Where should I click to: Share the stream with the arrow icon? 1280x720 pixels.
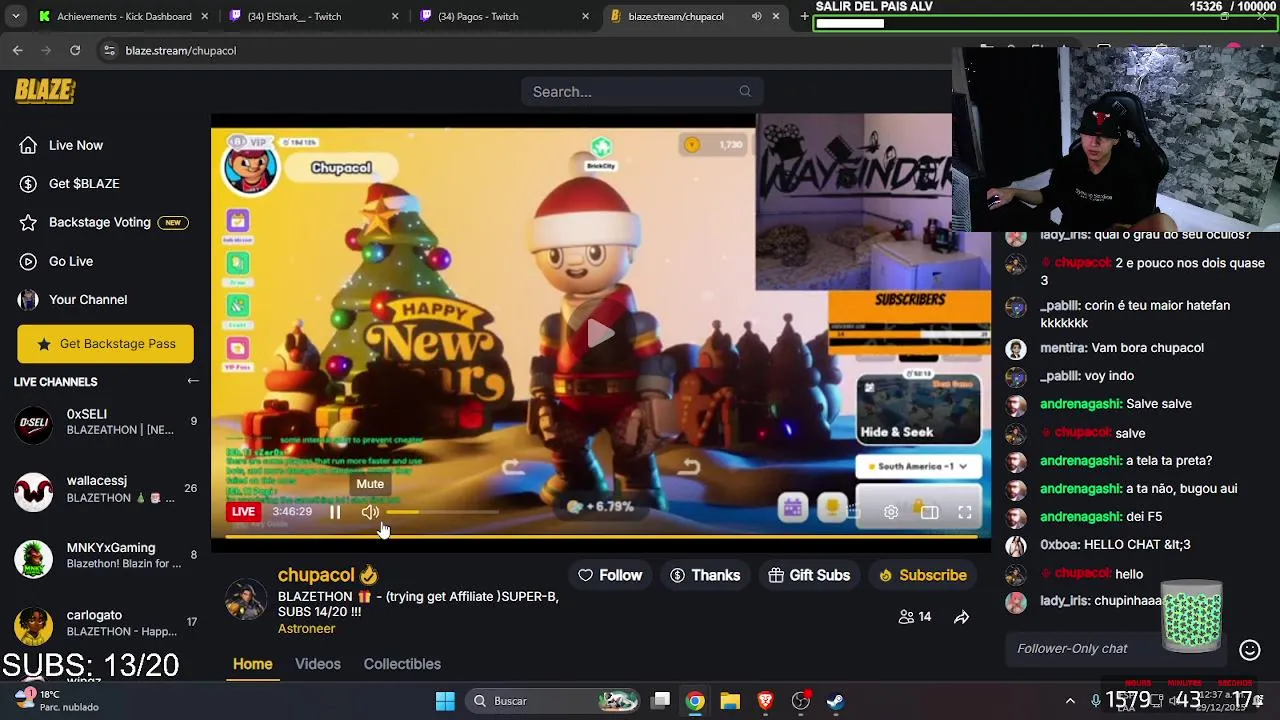click(961, 617)
